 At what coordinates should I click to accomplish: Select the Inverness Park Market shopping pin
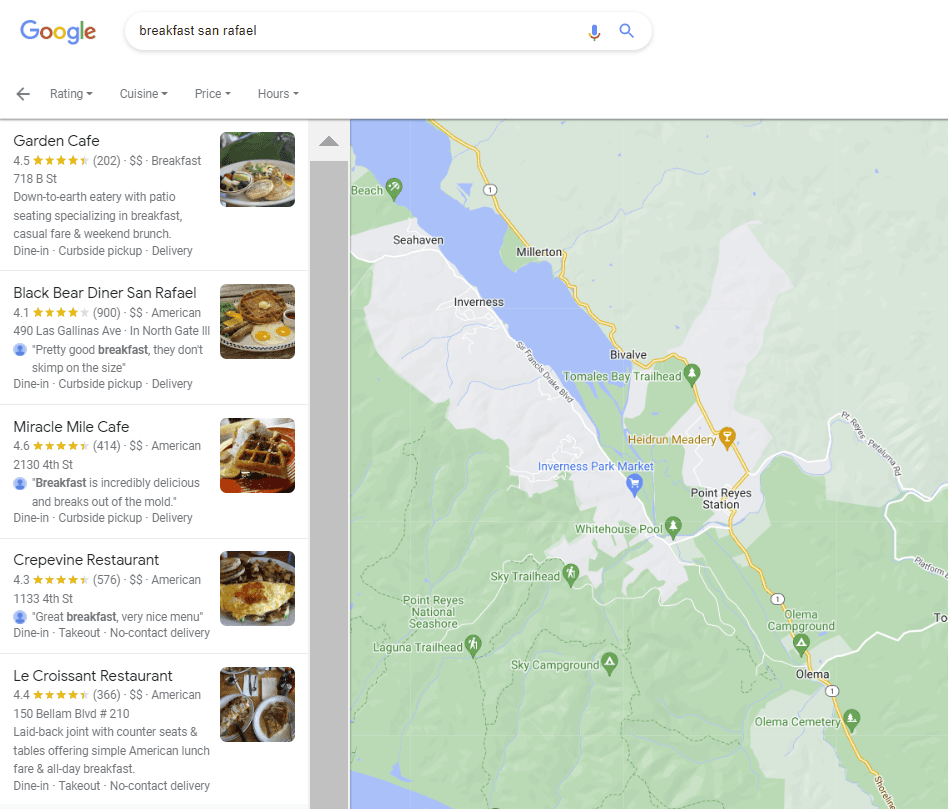coord(633,484)
